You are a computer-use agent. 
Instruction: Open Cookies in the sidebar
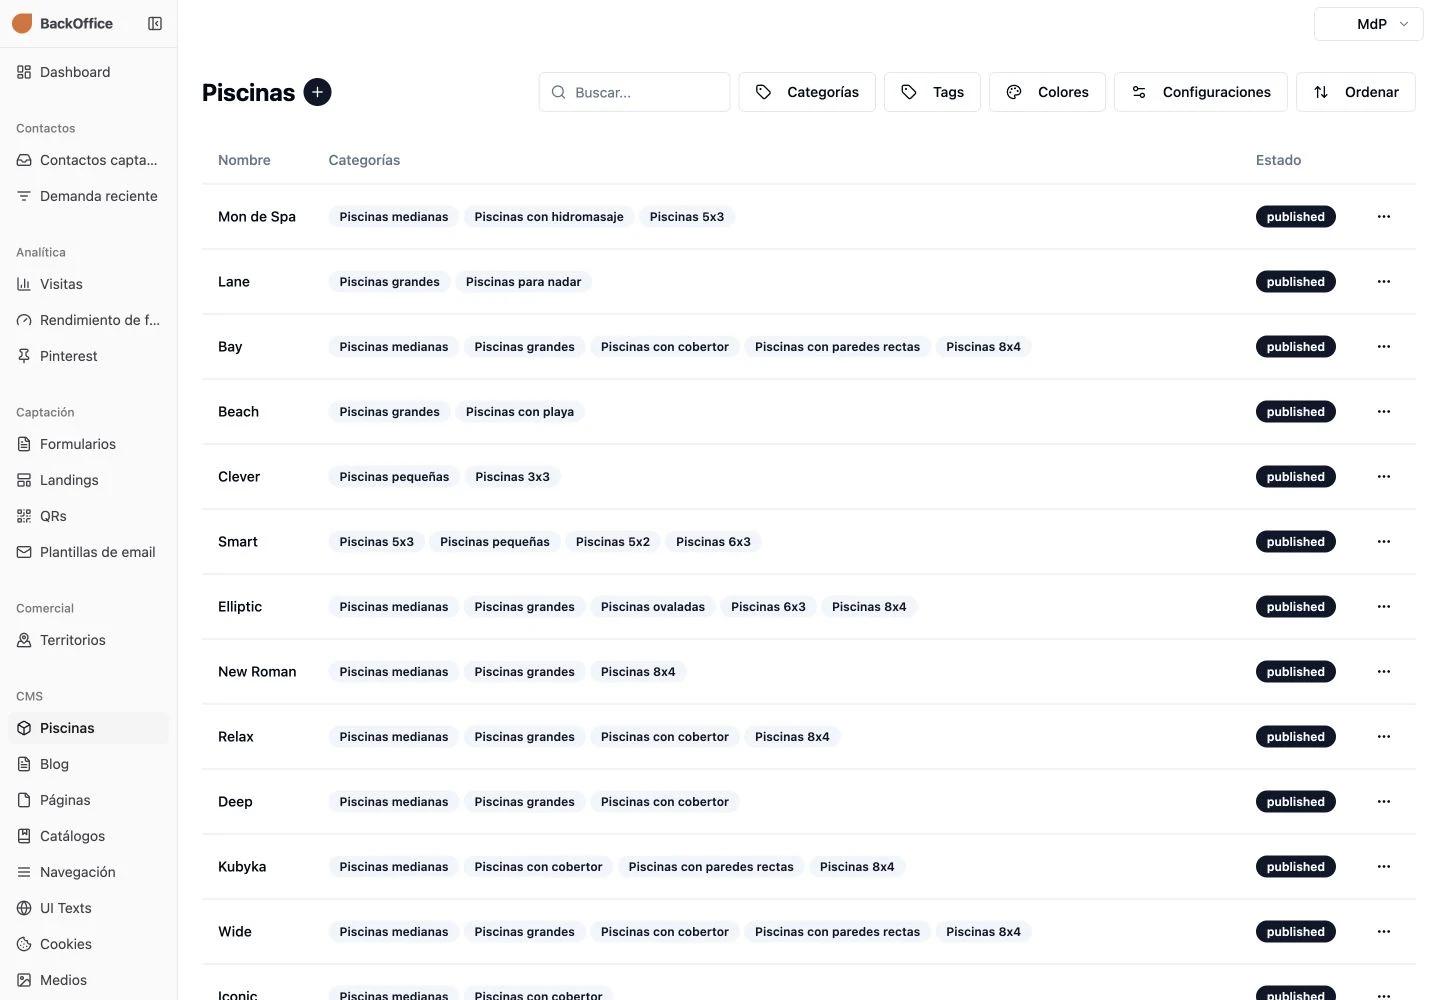(88, 944)
